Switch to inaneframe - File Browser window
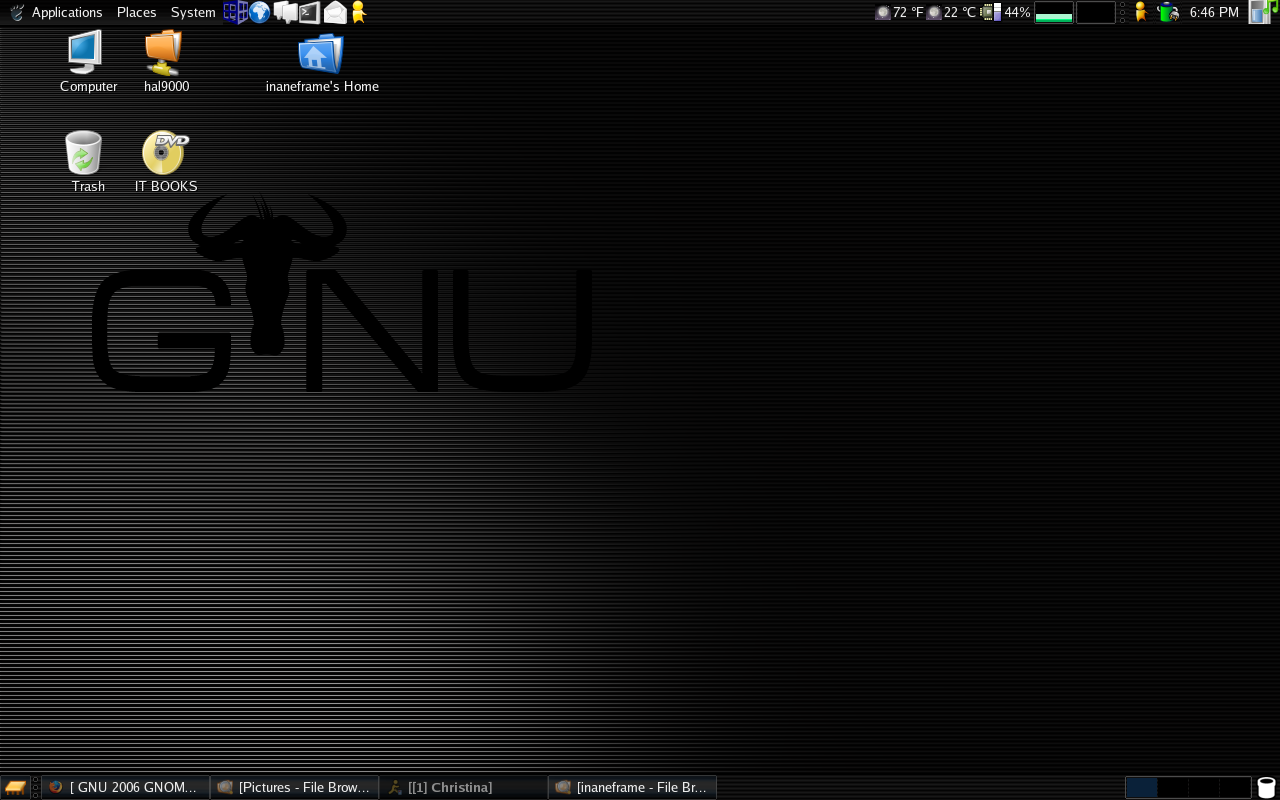1280x800 pixels. [632, 787]
